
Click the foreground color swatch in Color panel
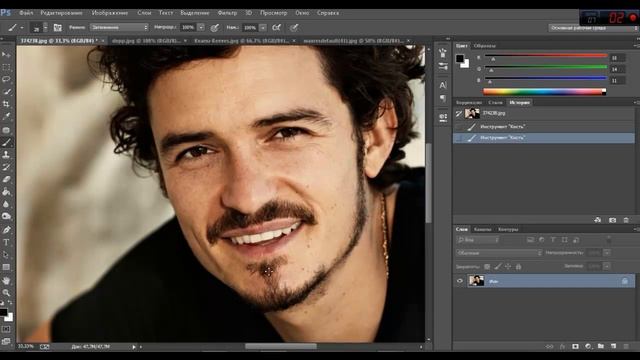pos(460,59)
